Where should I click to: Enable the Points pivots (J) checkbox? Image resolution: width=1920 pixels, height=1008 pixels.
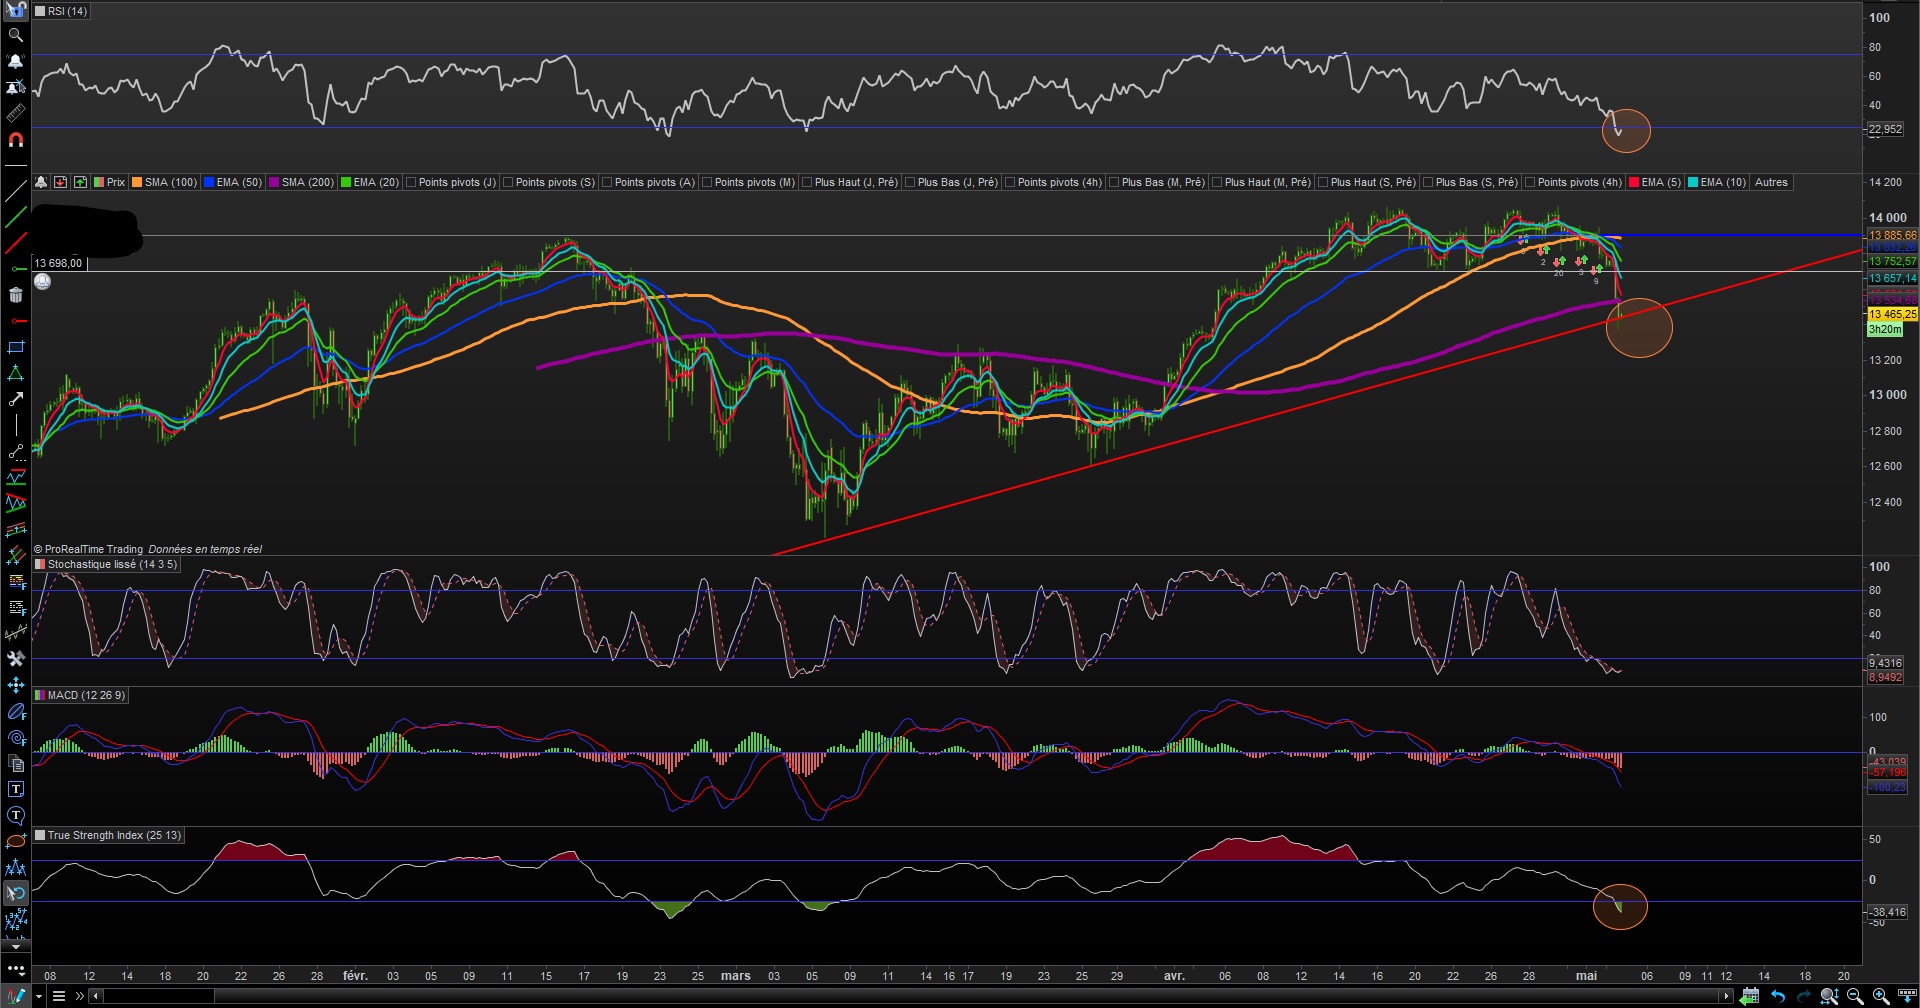(x=411, y=182)
